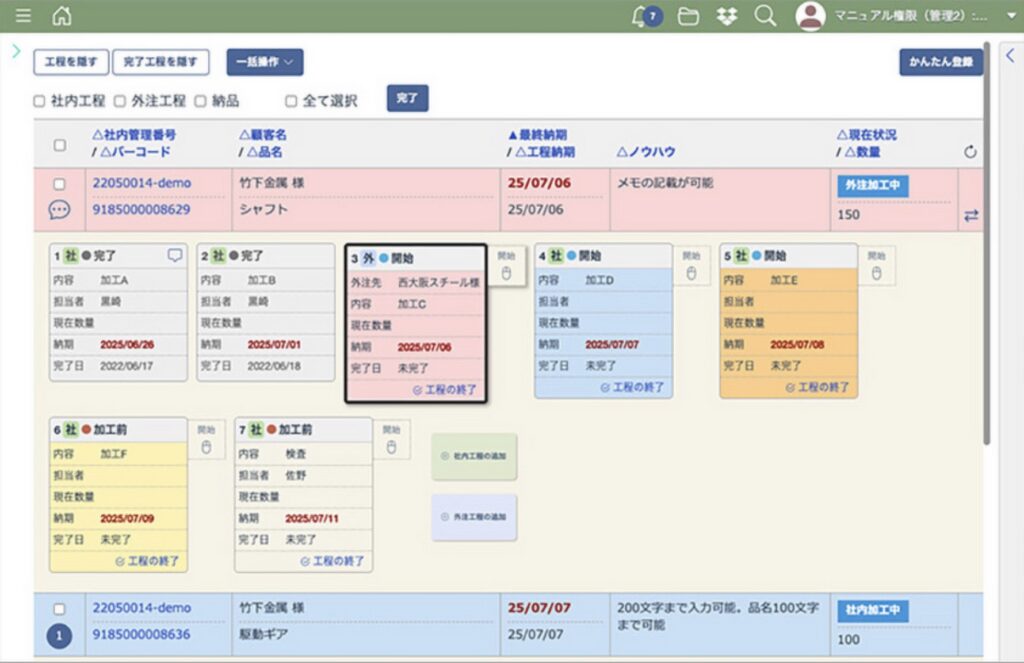Open link 22050014-demo in first row
The height and width of the screenshot is (663, 1024).
[142, 183]
